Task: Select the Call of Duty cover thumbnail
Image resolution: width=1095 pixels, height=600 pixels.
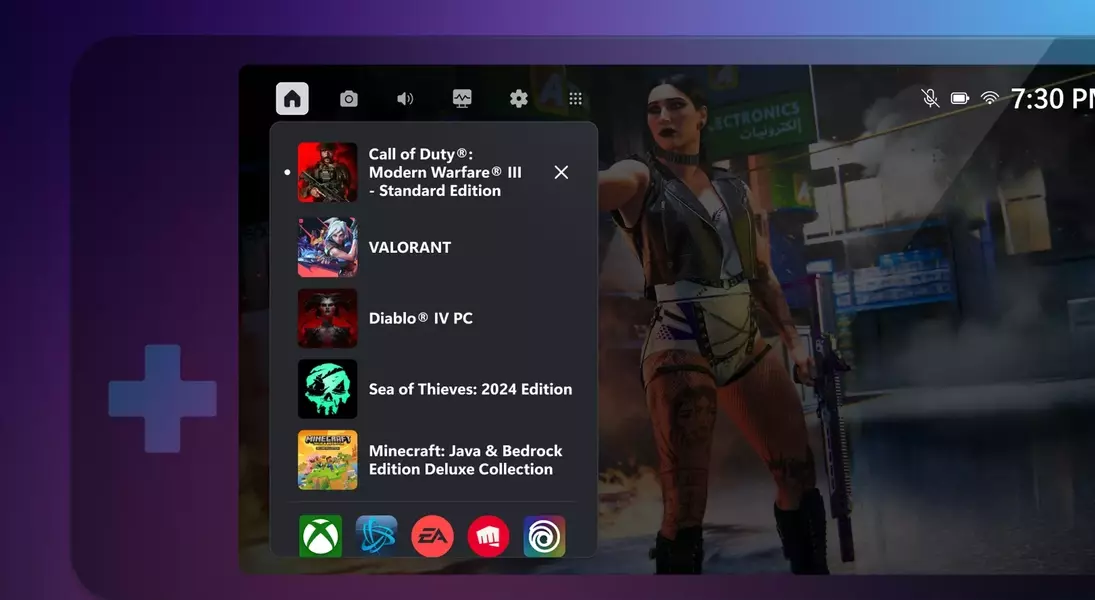Action: tap(328, 173)
